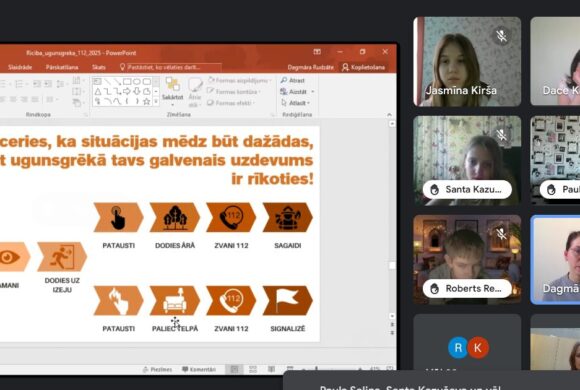The width and height of the screenshot is (580, 390).
Task: Select the star shape in shapes gallery
Action: pyautogui.click(x=147, y=101)
